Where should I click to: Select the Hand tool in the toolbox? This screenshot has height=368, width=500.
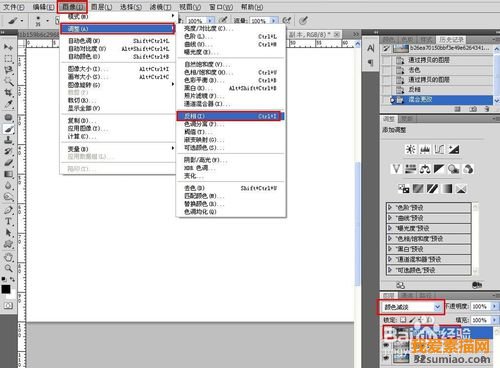8,257
